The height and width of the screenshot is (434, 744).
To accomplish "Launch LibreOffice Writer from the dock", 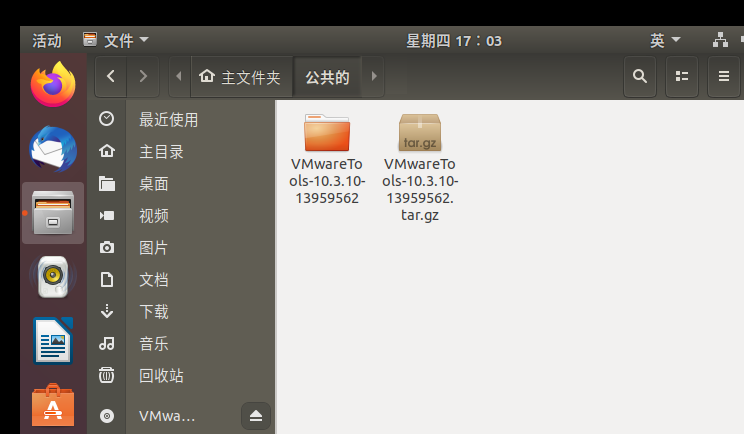I will point(53,341).
